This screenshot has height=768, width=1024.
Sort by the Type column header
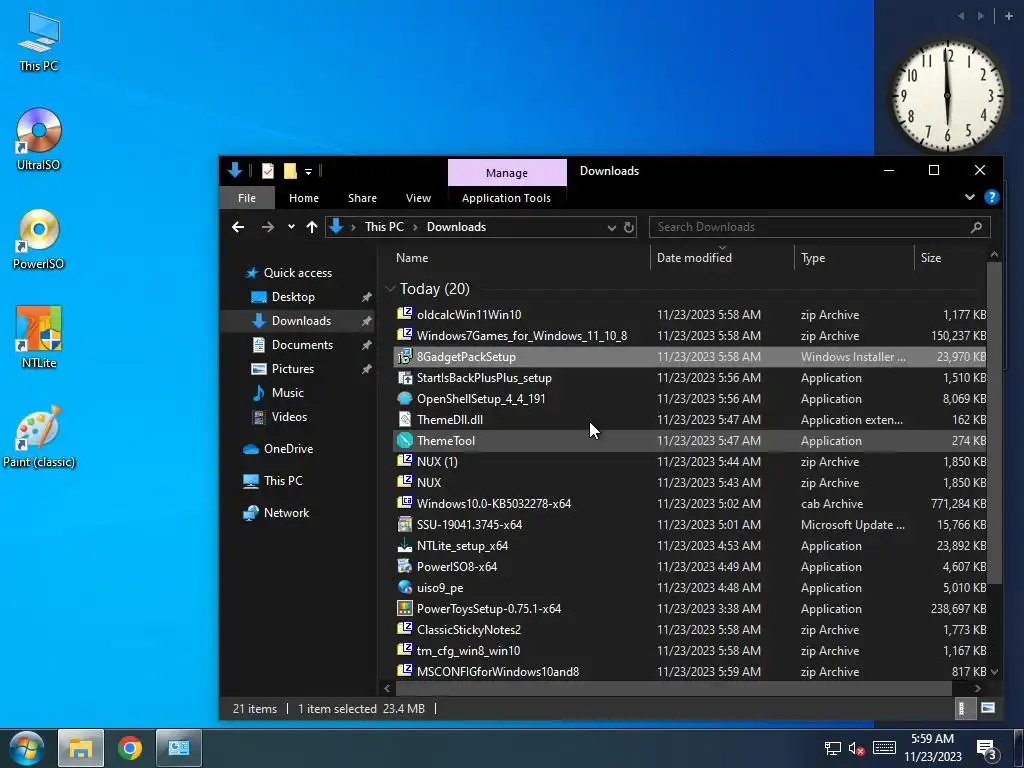click(813, 258)
